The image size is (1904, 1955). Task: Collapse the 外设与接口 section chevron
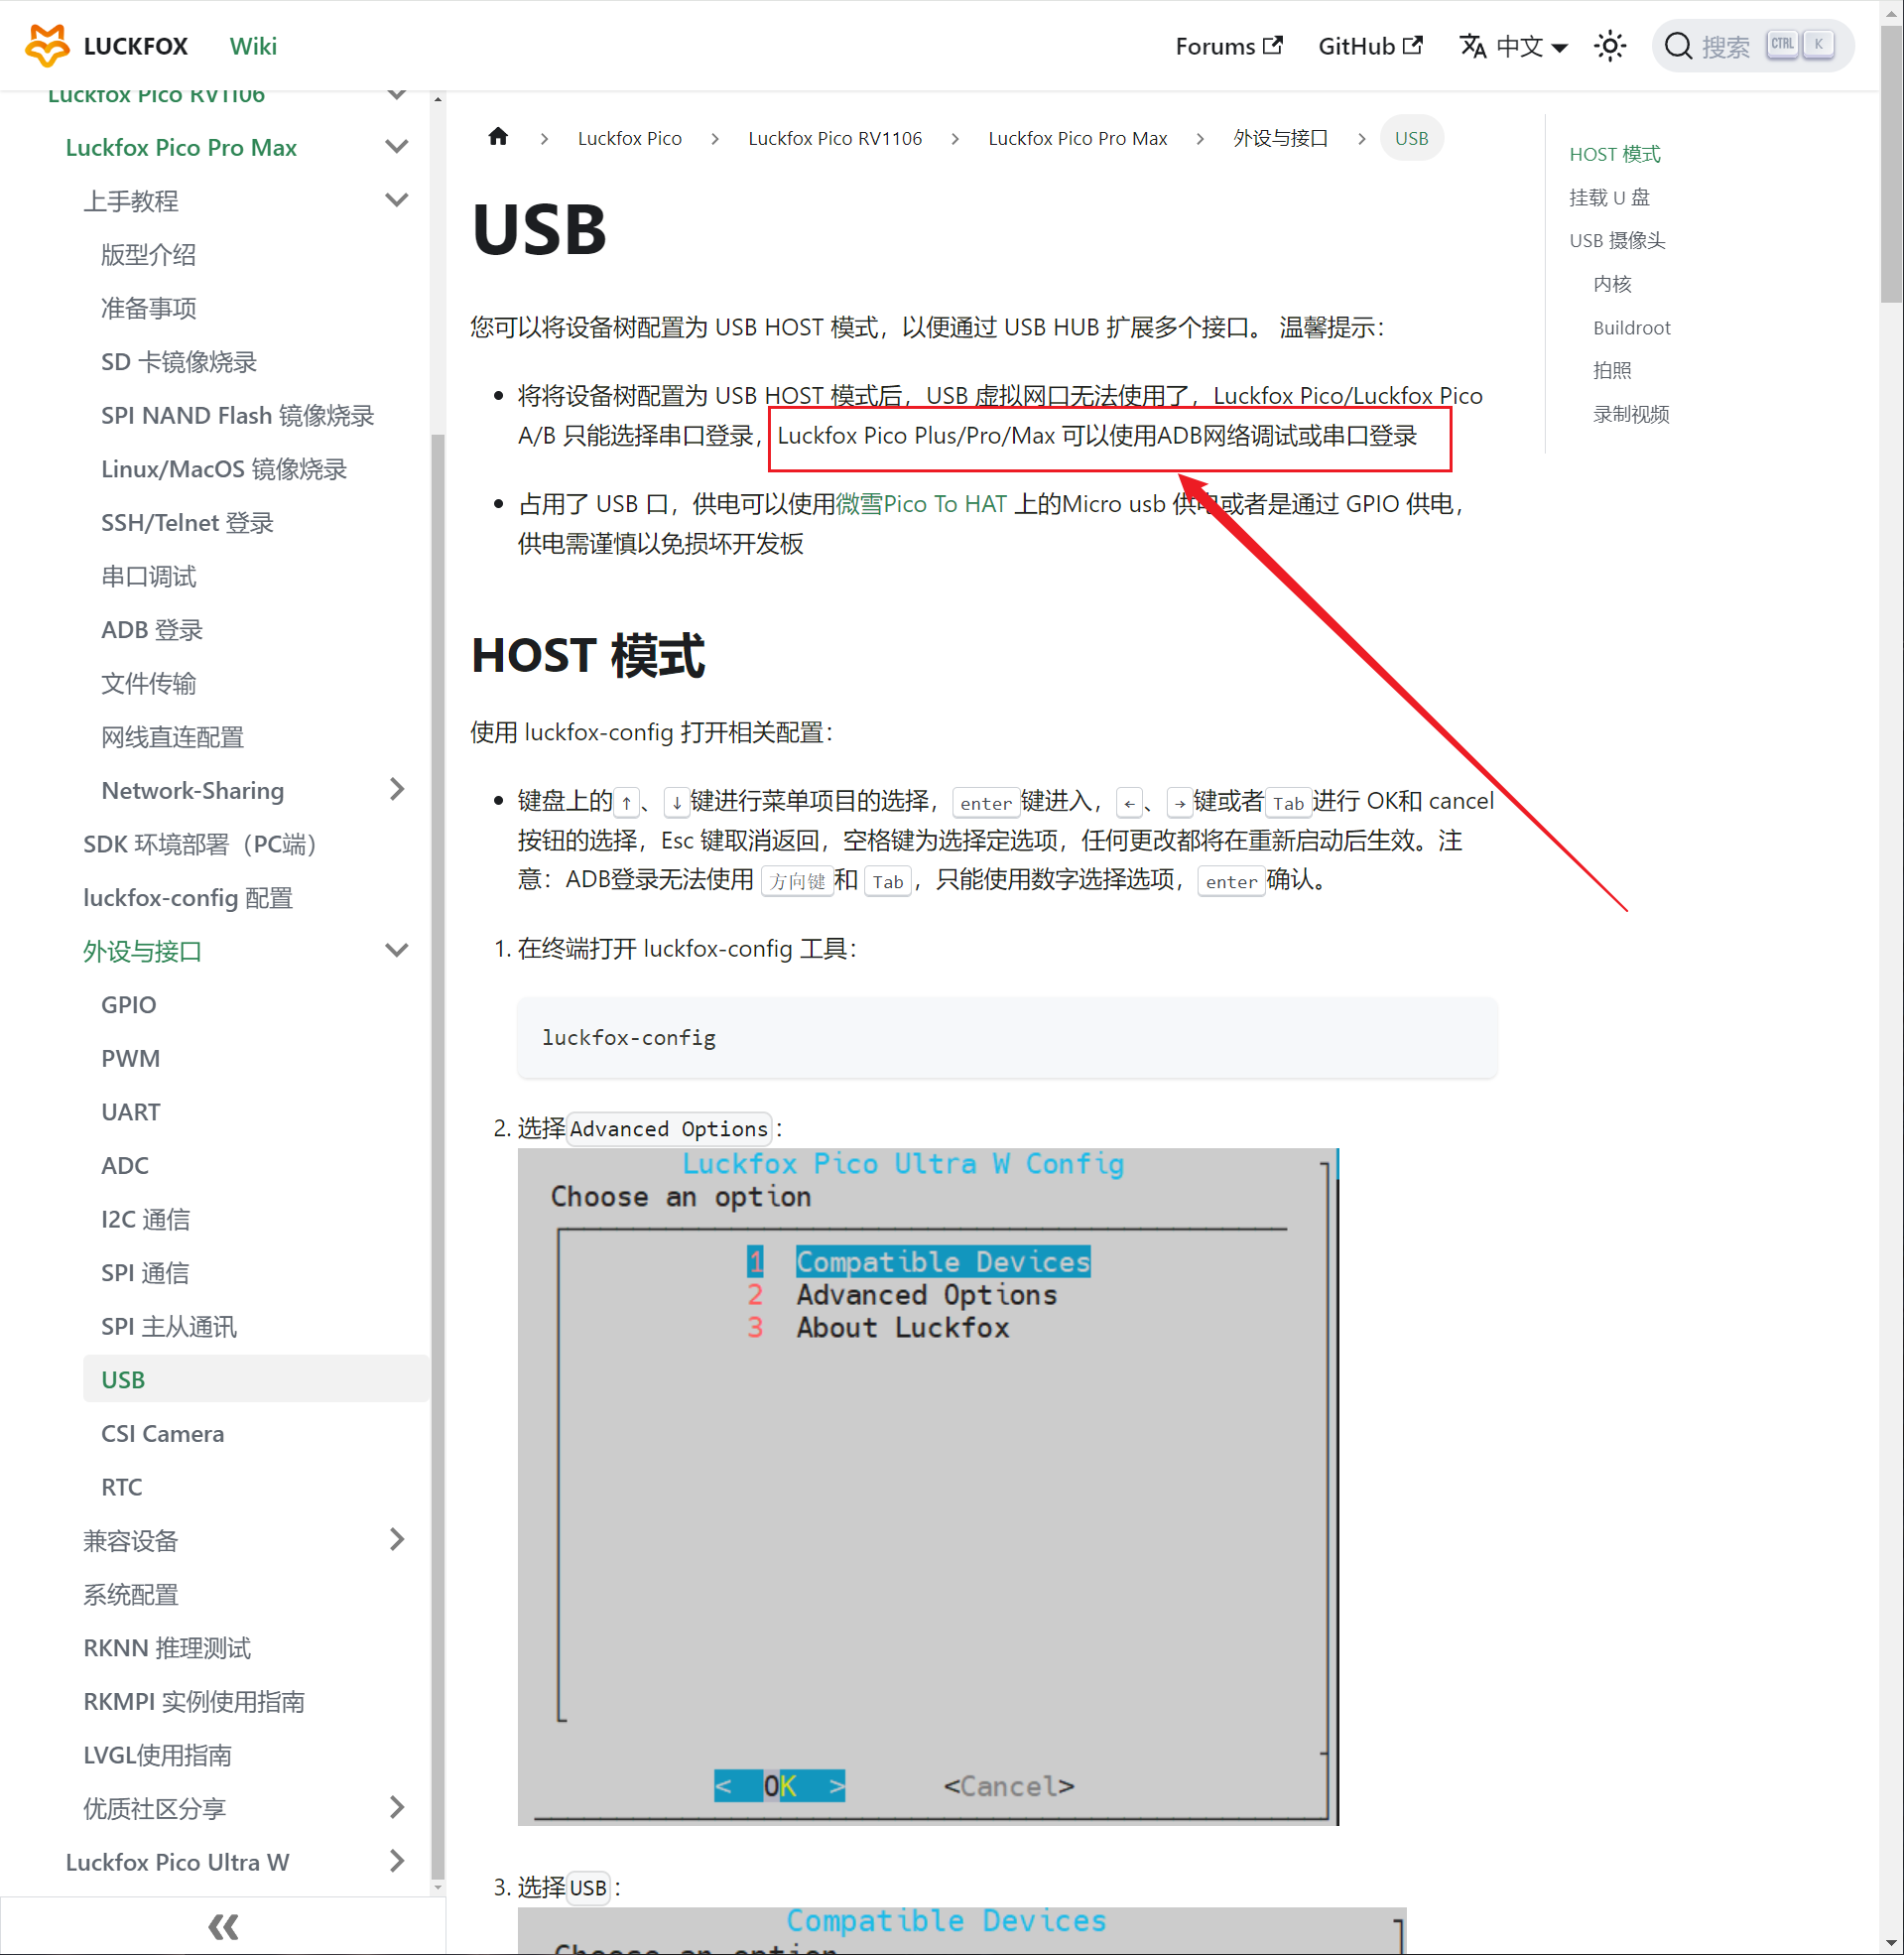(397, 950)
